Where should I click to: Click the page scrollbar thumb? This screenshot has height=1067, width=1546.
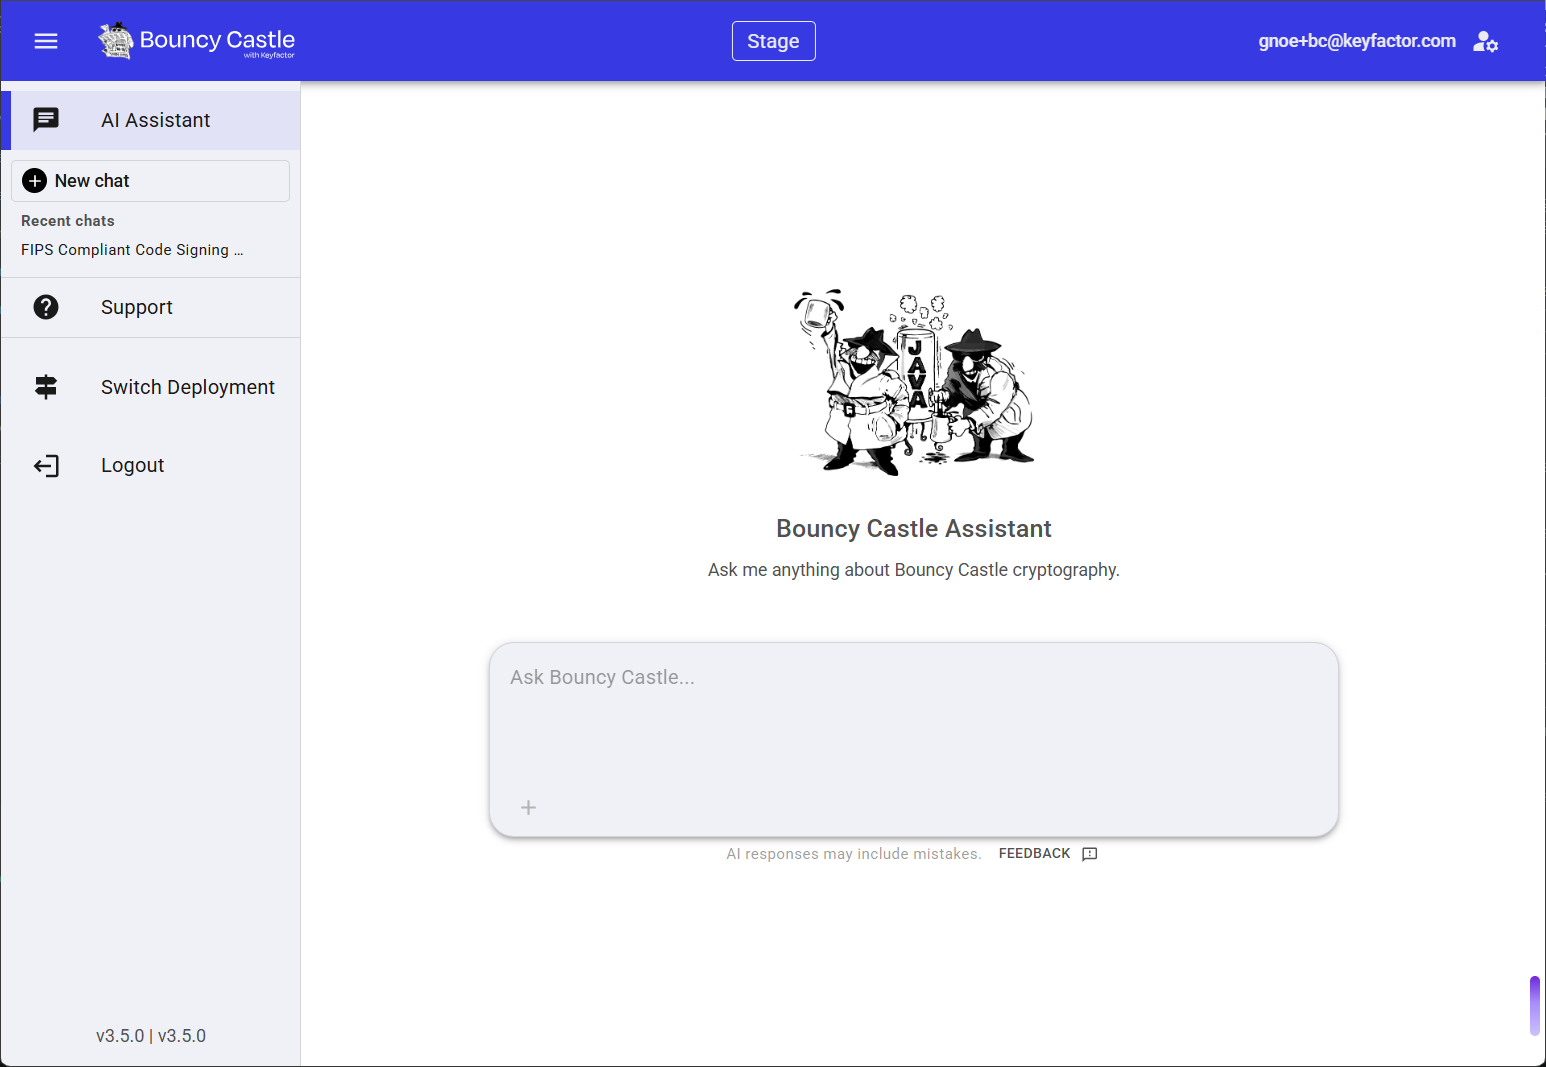[x=1535, y=1006]
